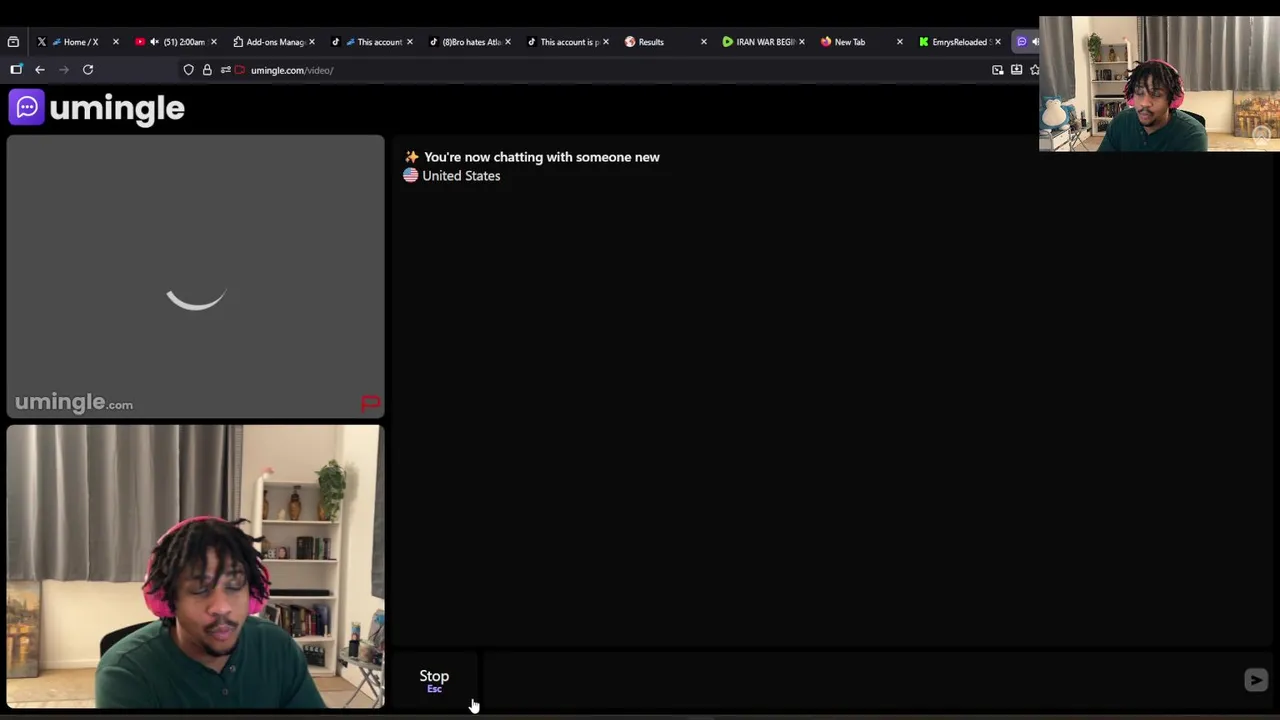Go back to the previous page
Viewport: 1280px width, 720px height.
(40, 70)
